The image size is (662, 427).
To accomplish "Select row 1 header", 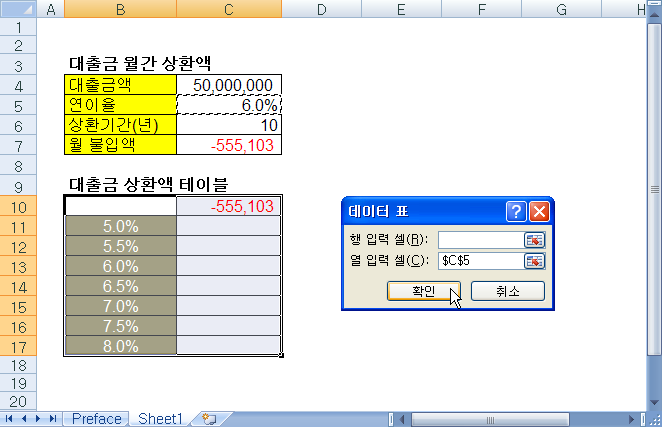I will click(18, 27).
